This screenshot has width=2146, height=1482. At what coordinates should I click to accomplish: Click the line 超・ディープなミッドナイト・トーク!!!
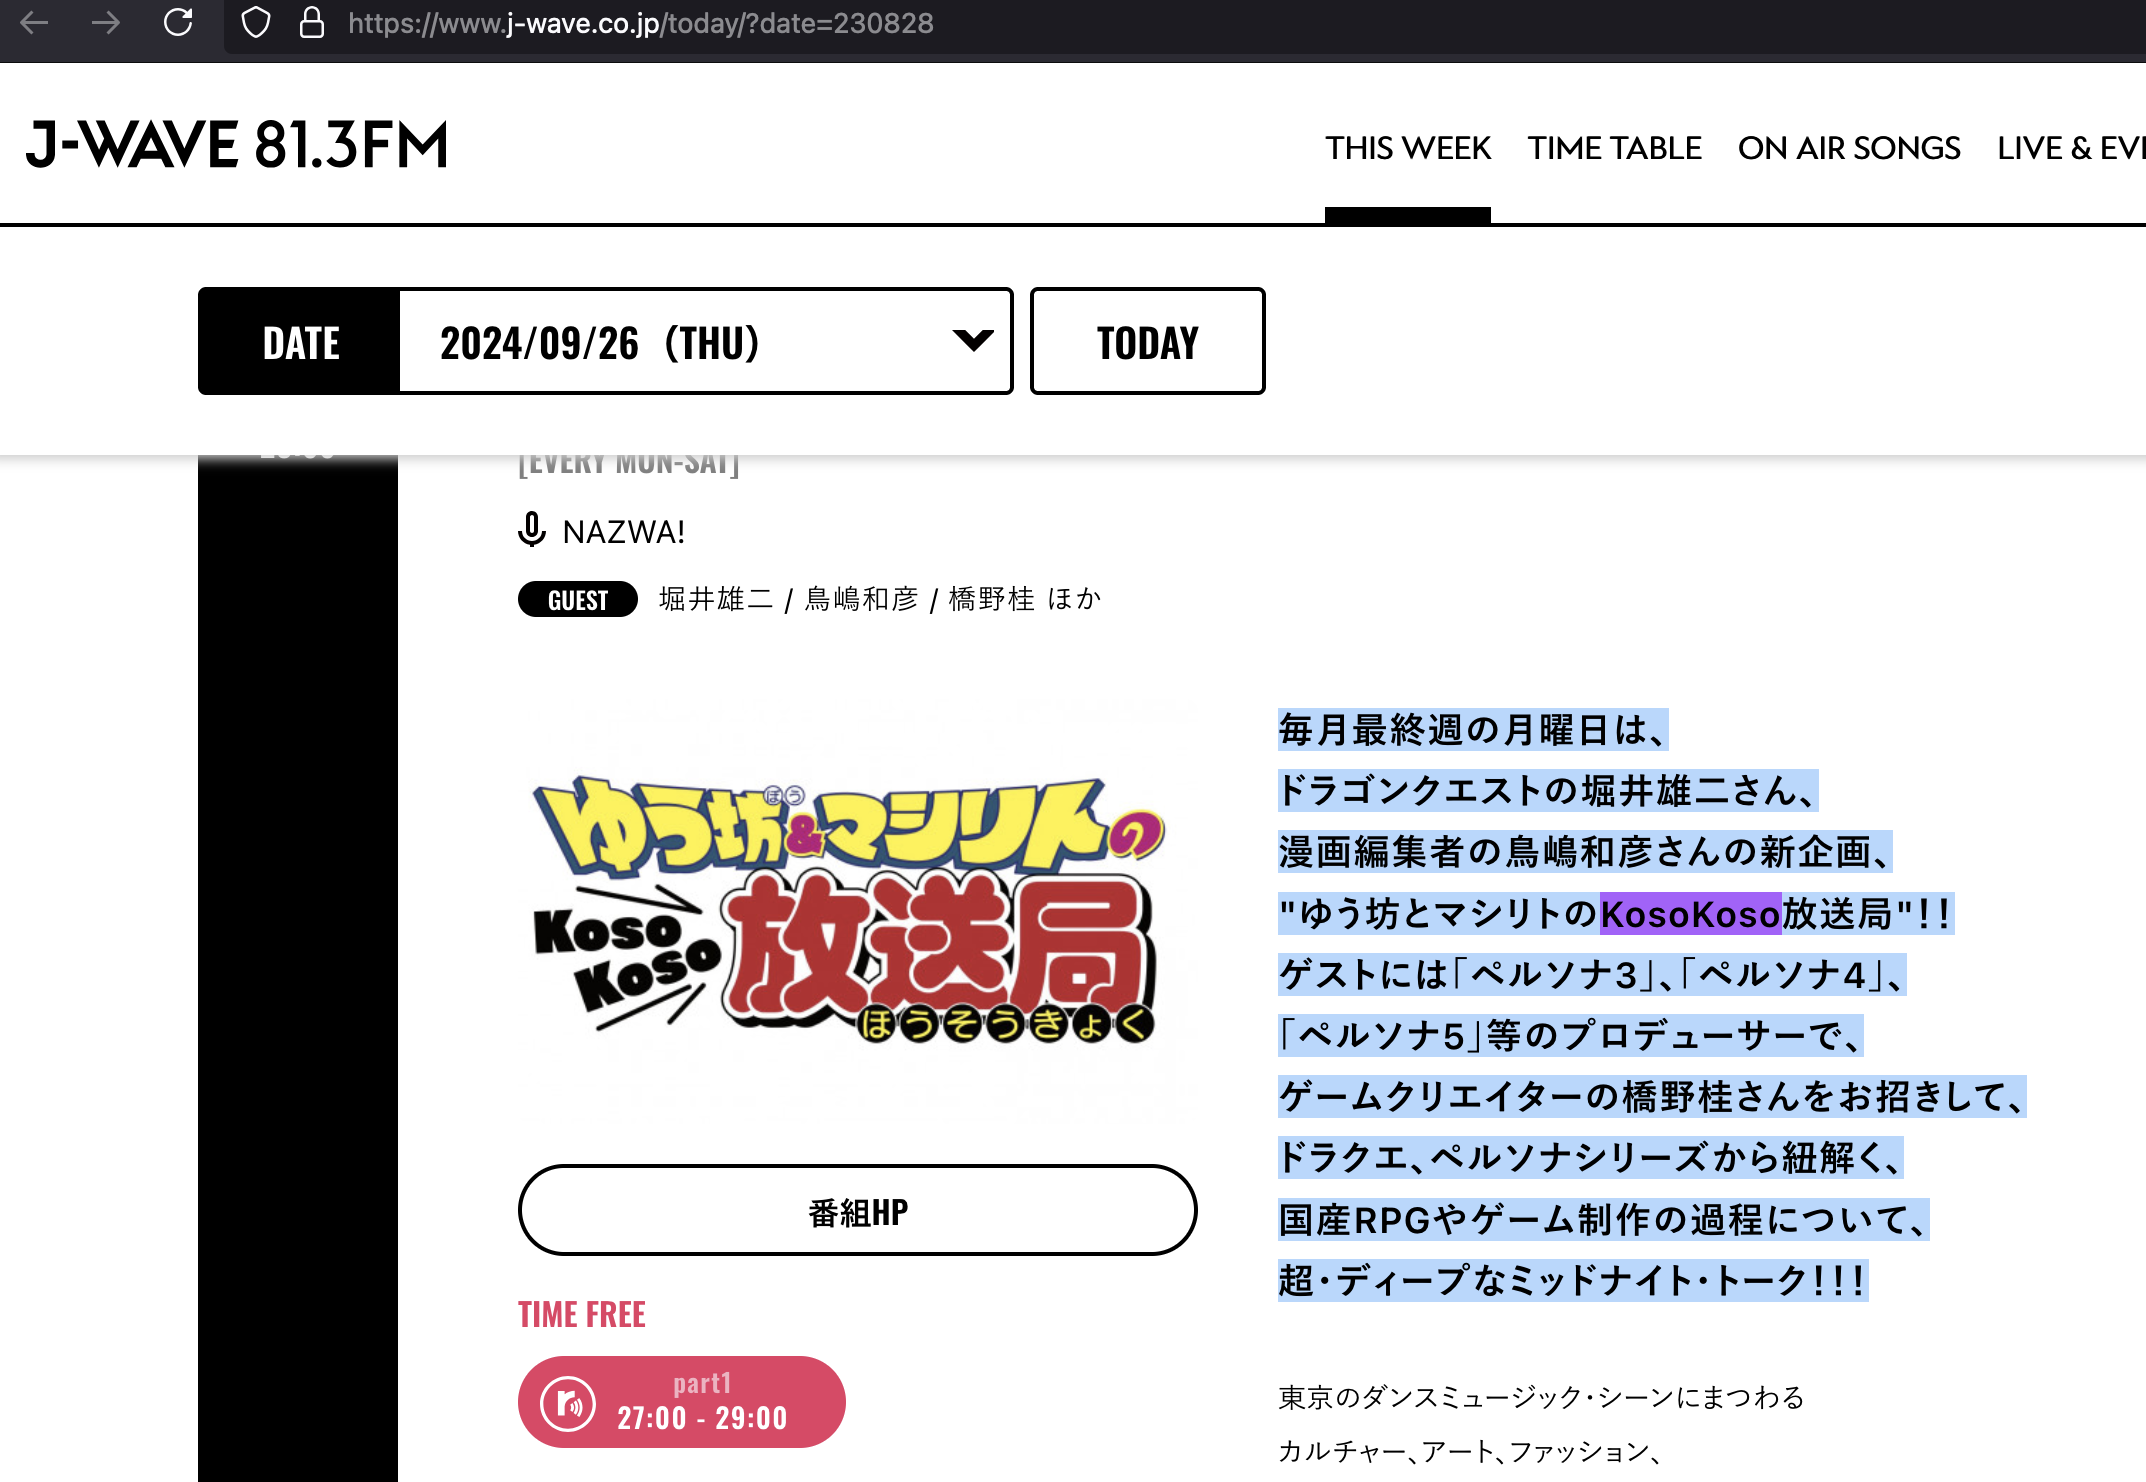pos(1572,1280)
